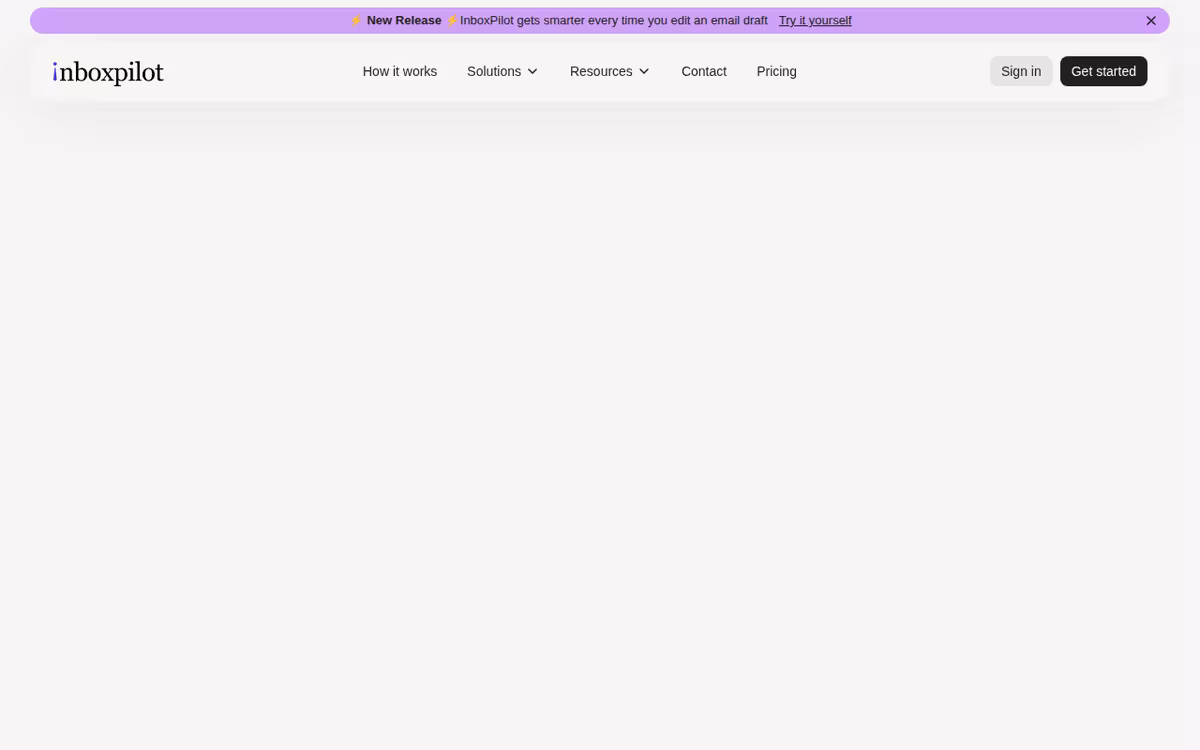Viewport: 1200px width, 750px height.
Task: Click the 'New Release' banner label
Action: [404, 20]
